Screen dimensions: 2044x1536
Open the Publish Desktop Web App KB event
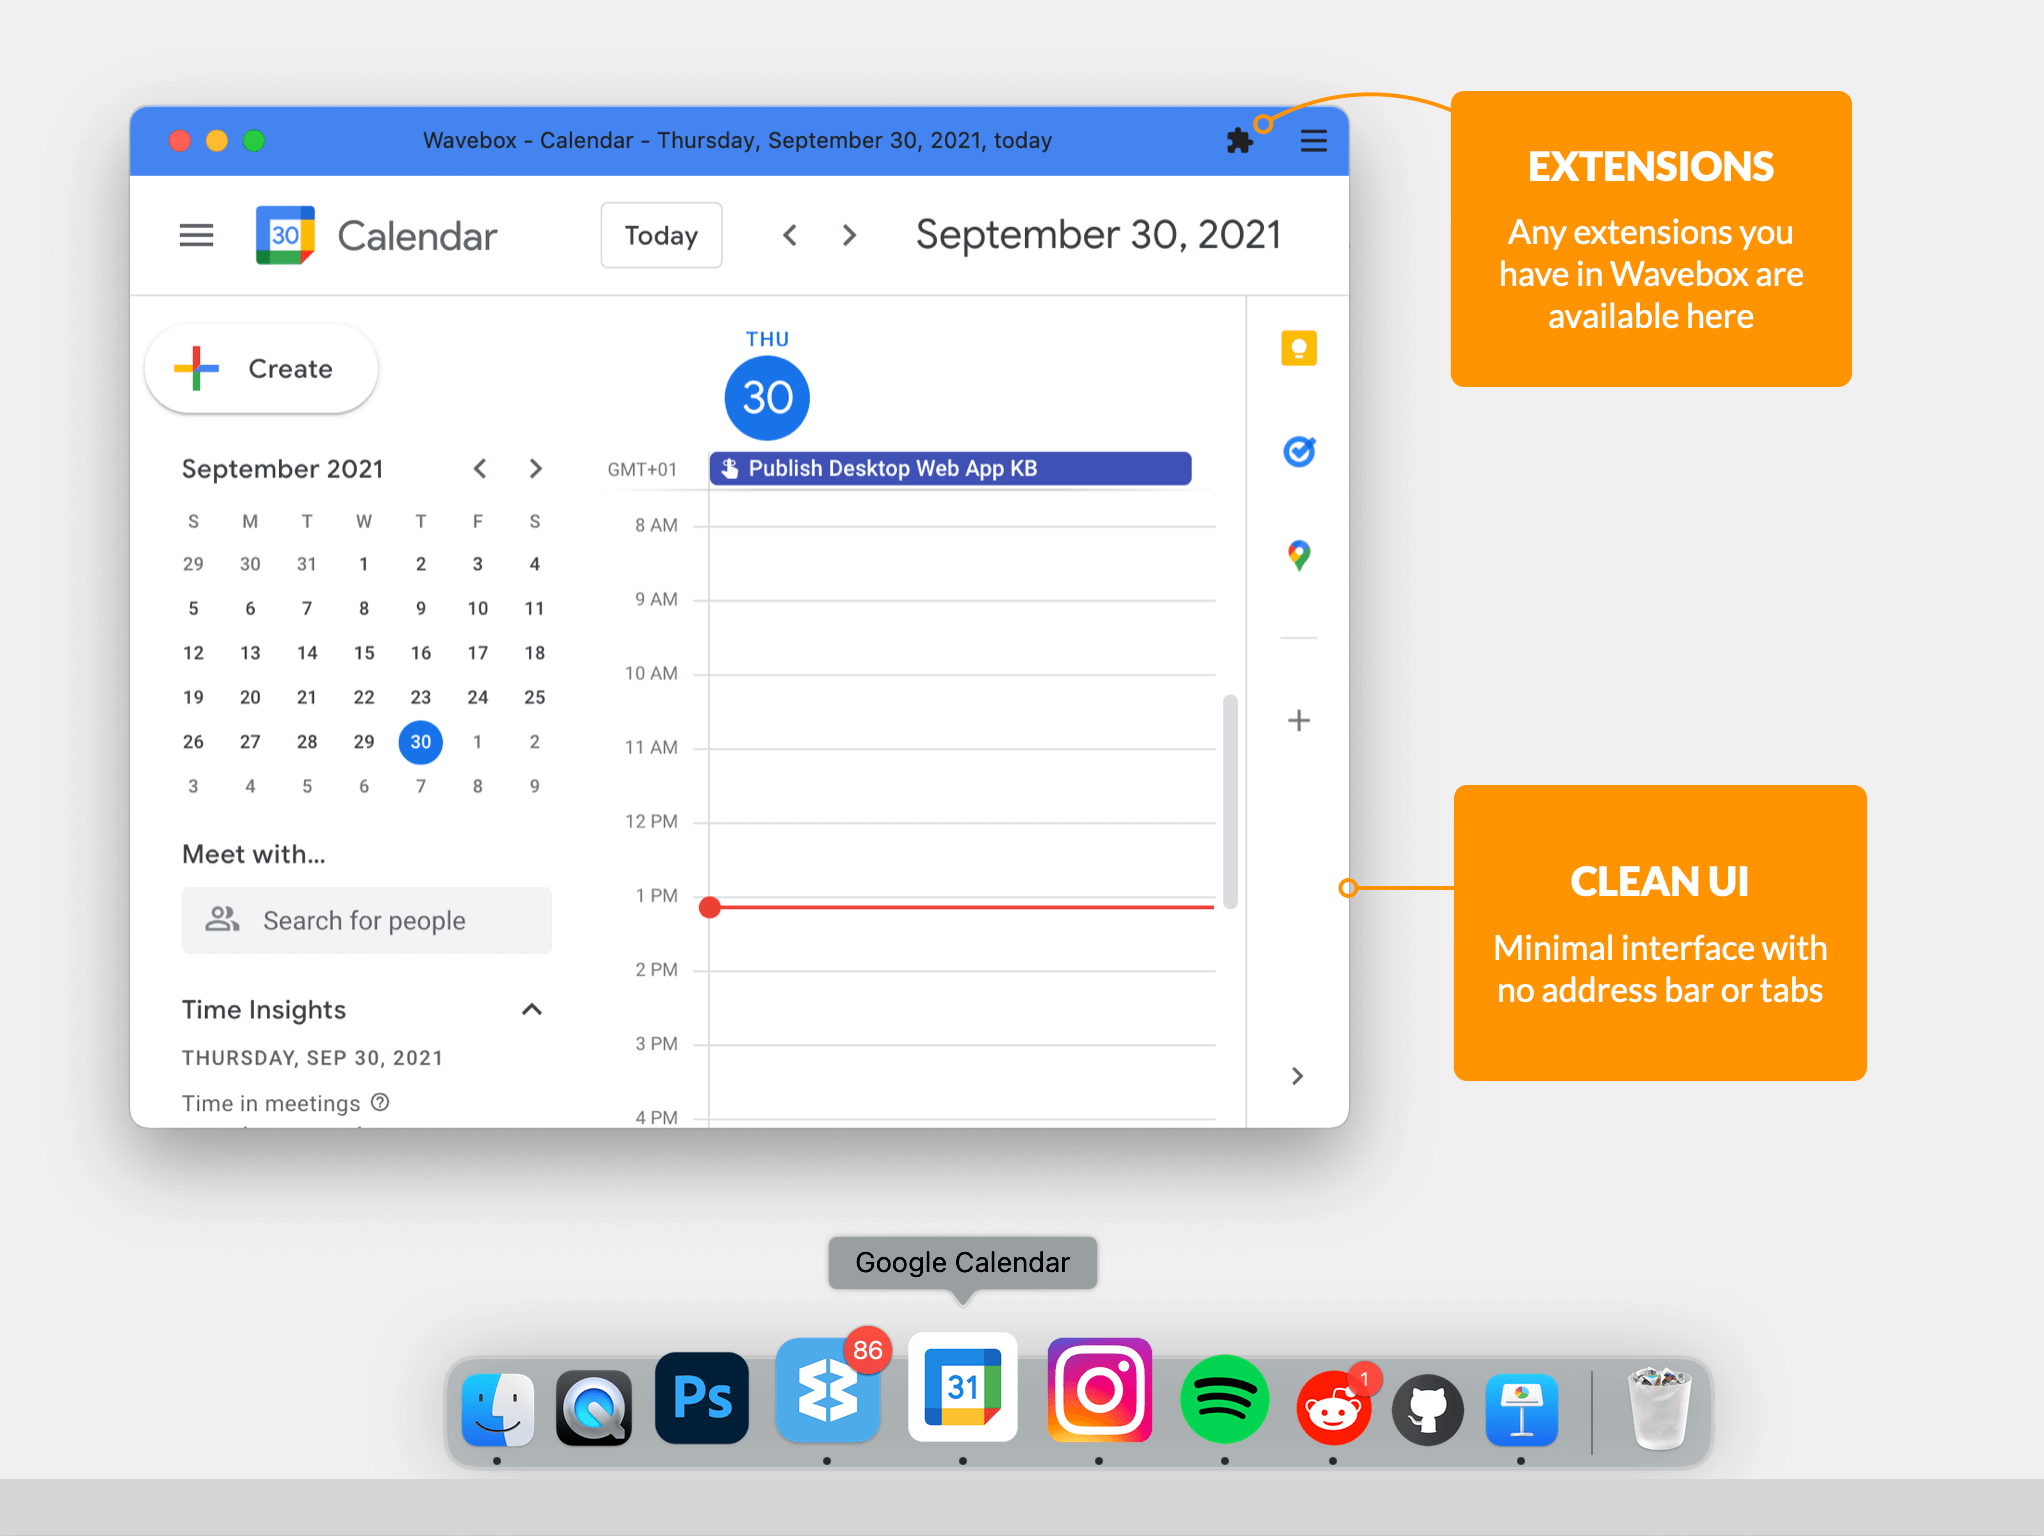[x=950, y=468]
